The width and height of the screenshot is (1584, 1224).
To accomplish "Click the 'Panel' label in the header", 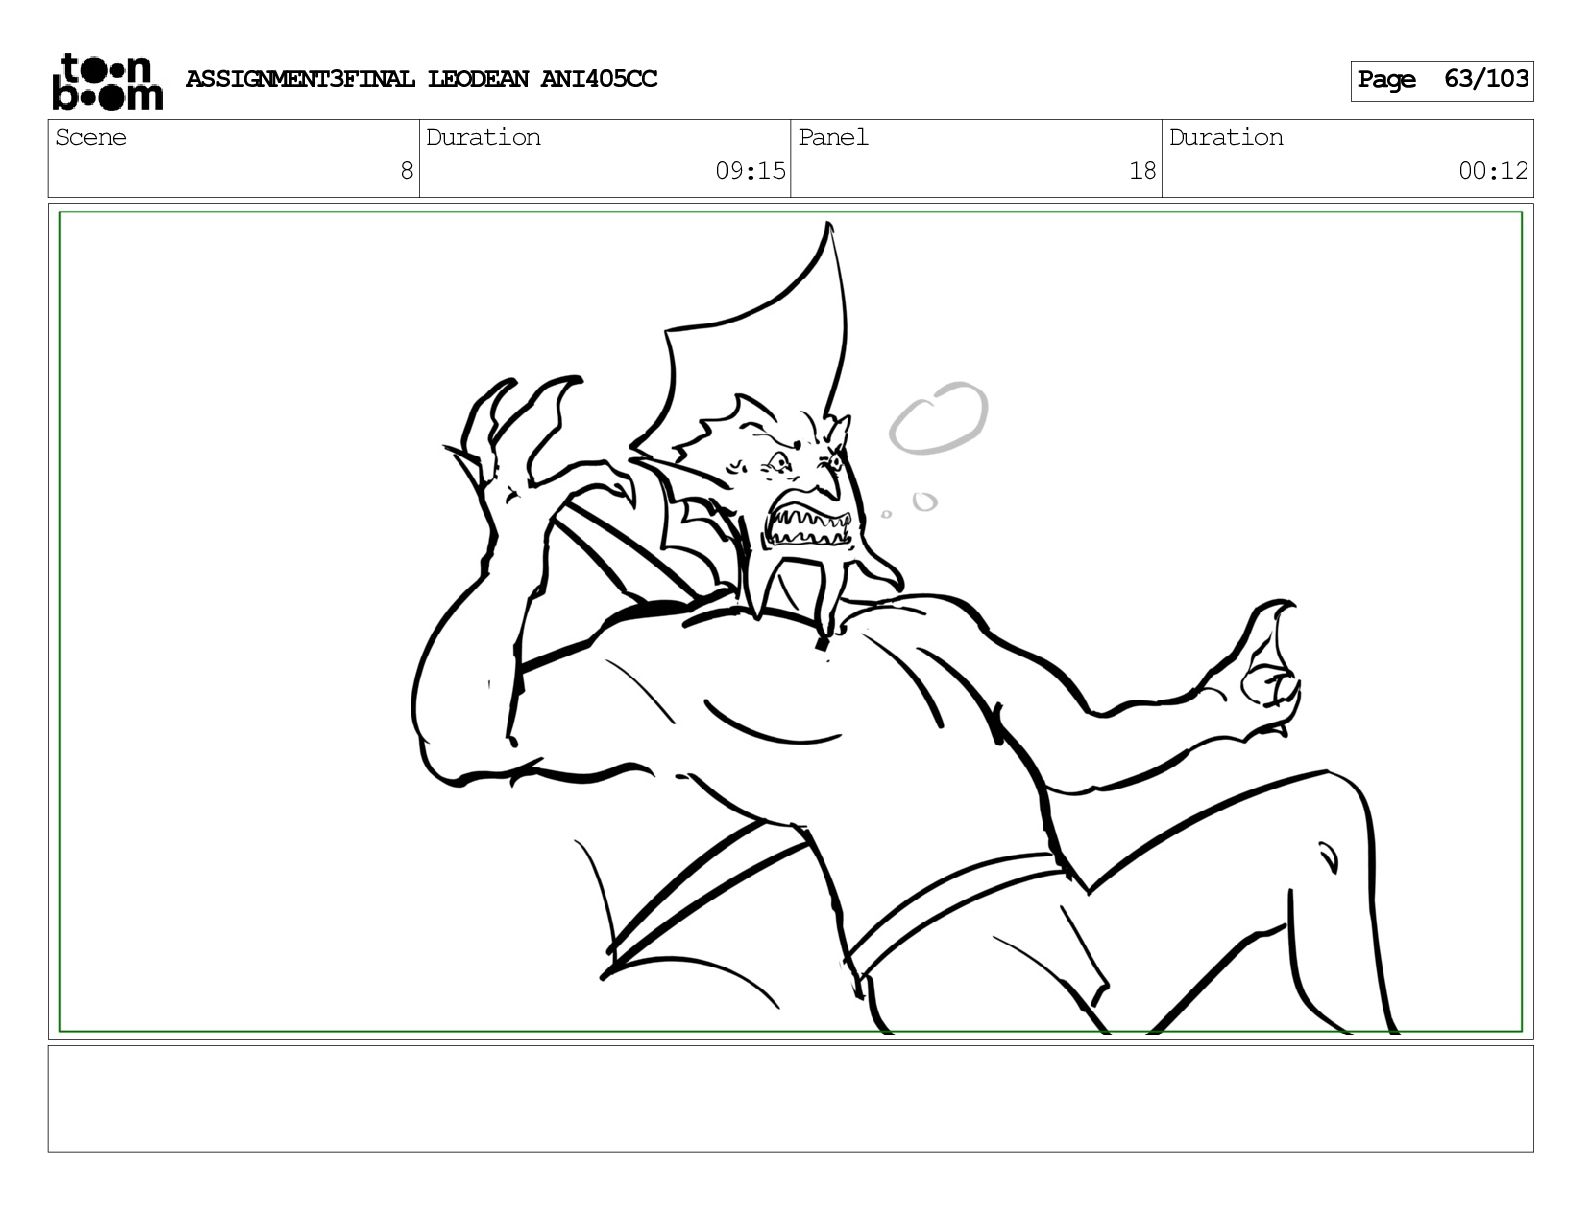I will [x=833, y=137].
